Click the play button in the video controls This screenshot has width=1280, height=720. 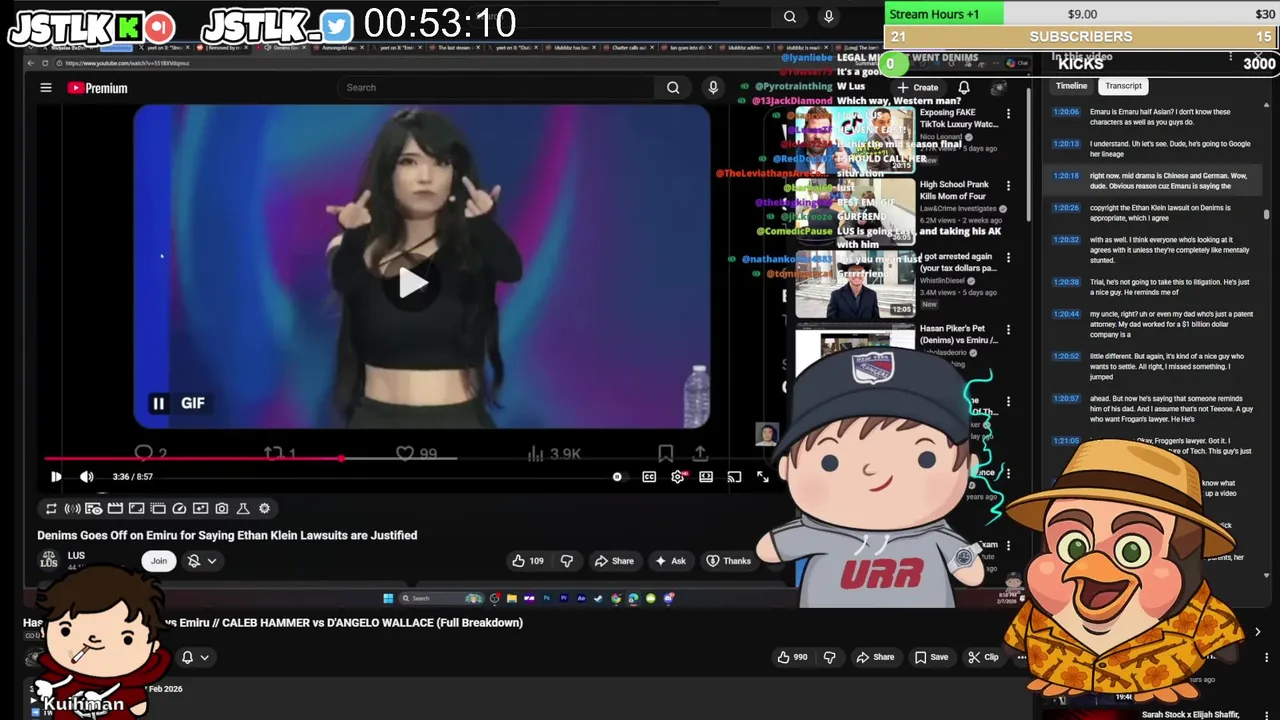click(56, 477)
